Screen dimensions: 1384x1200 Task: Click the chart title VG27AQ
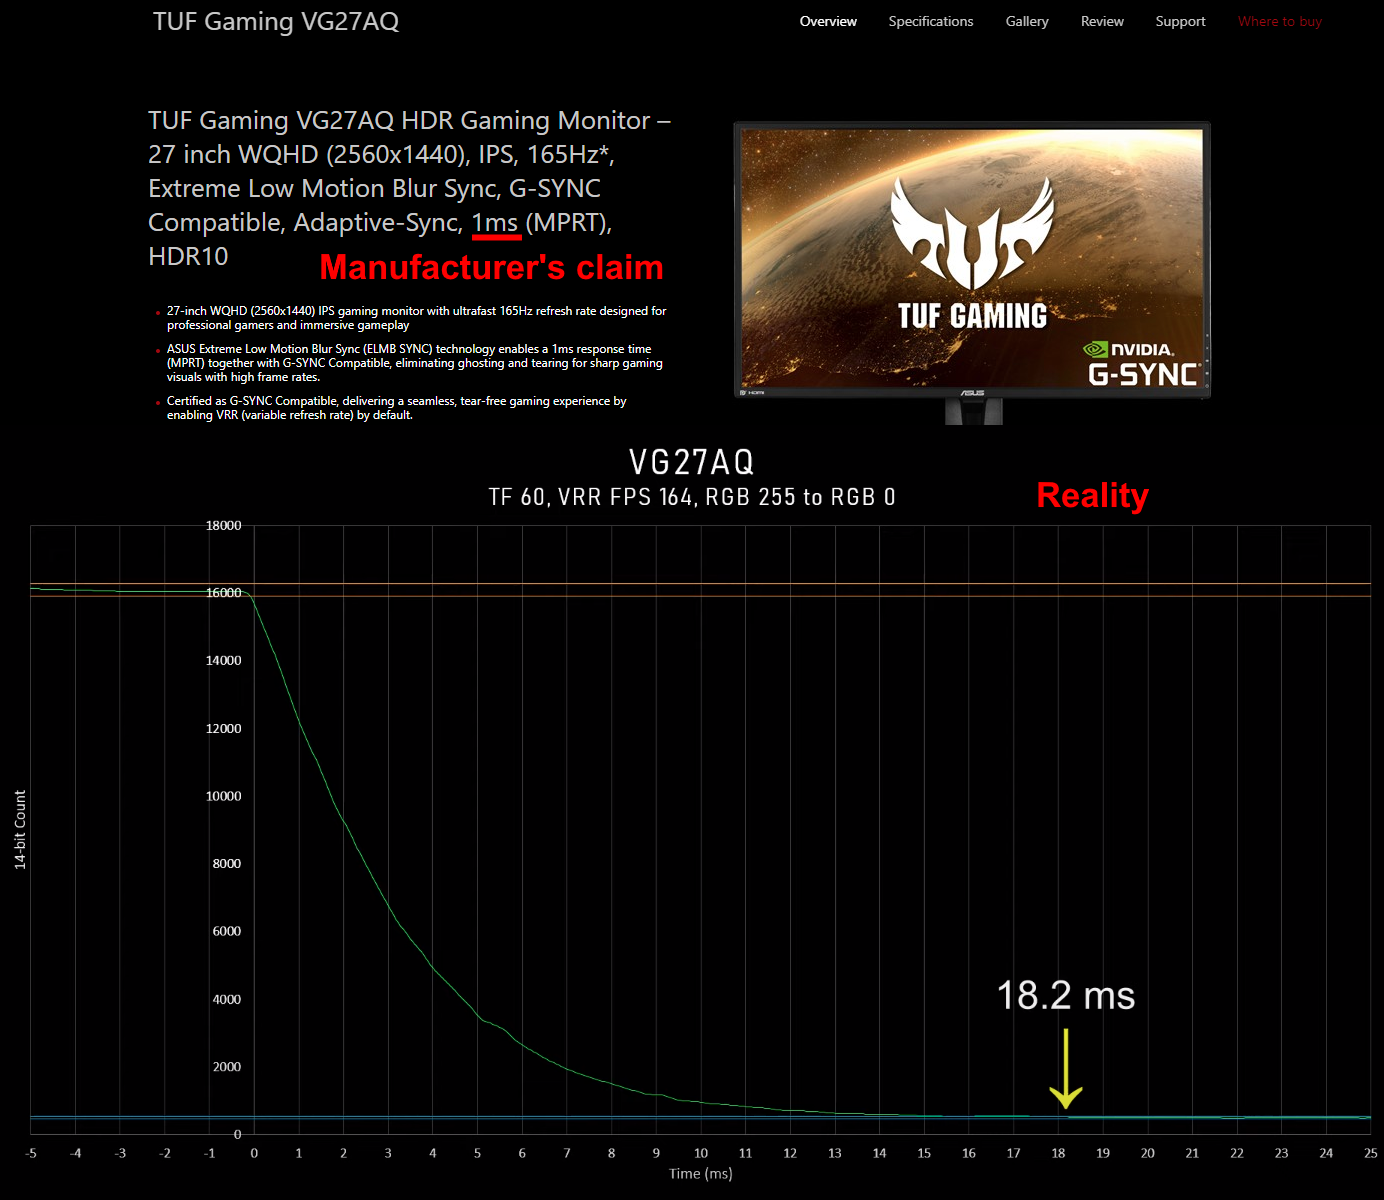pyautogui.click(x=692, y=462)
